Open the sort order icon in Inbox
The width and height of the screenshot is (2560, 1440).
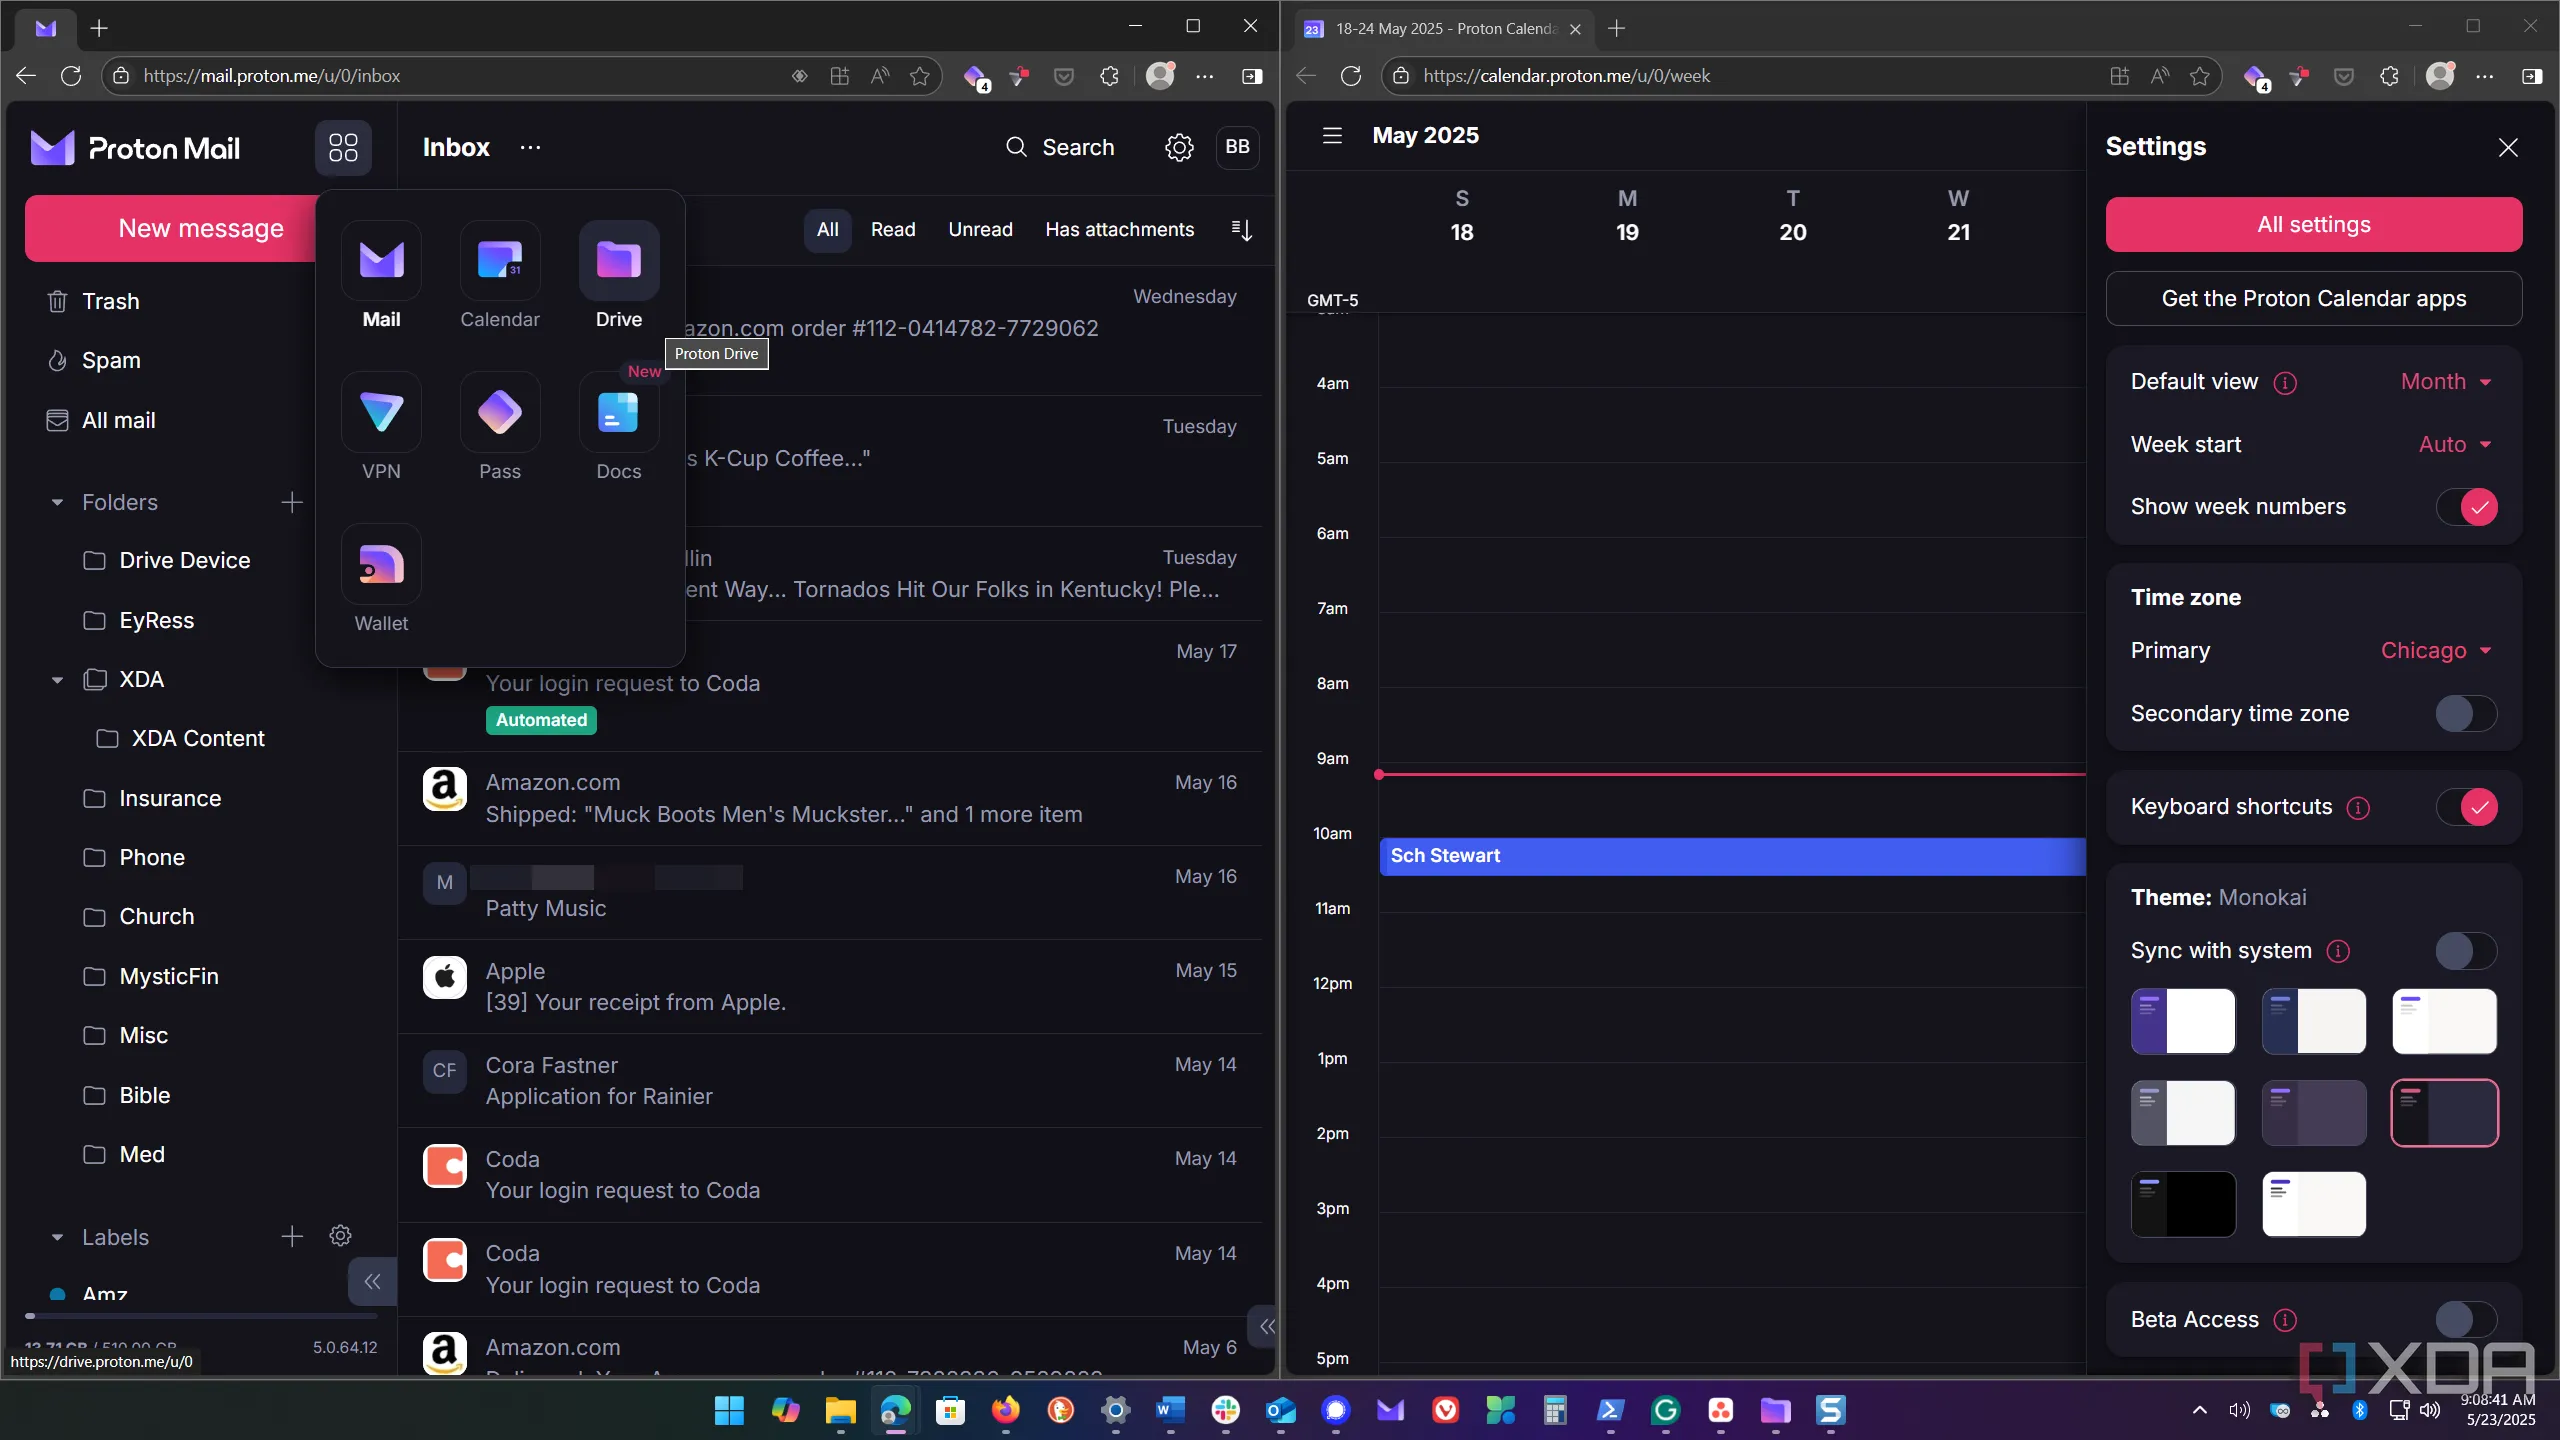click(1241, 230)
